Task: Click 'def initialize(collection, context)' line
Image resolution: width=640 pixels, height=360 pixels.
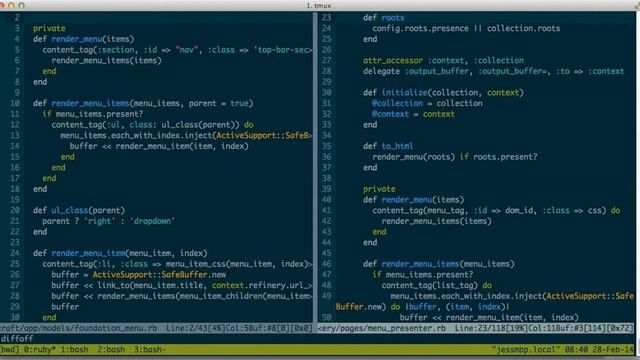Action: [443, 93]
